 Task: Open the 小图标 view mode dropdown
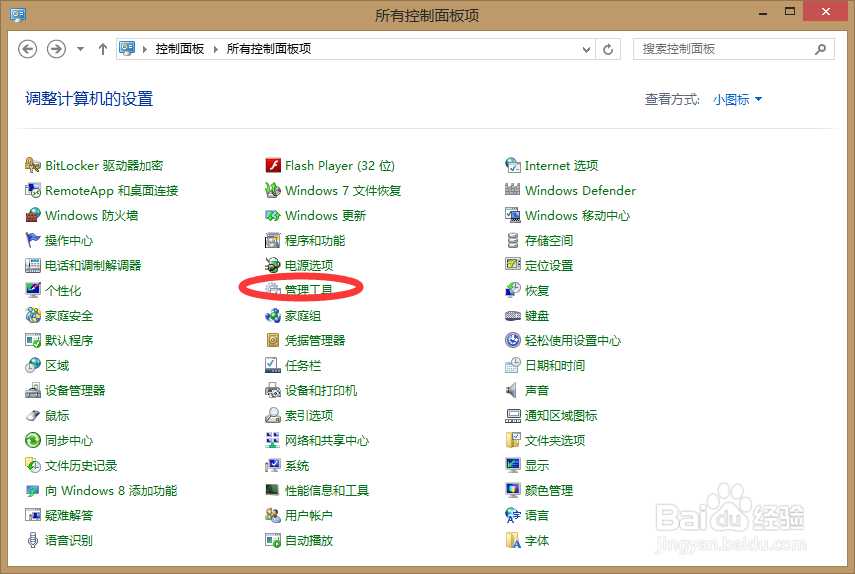tap(737, 99)
